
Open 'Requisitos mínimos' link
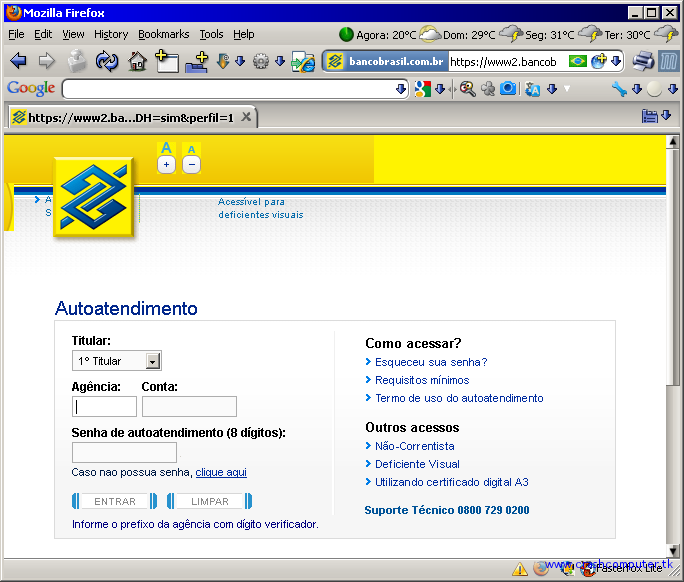(422, 380)
